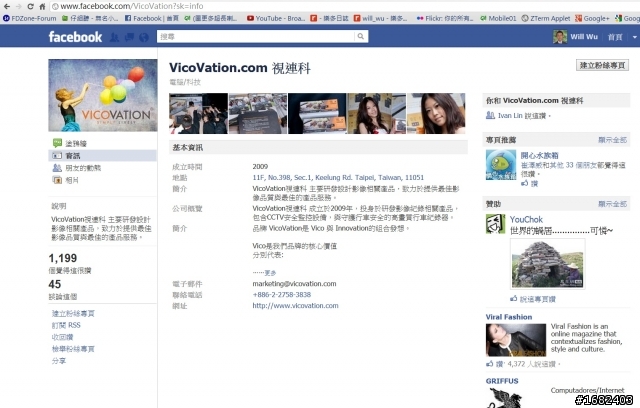Screen dimensions: 640x408
Task: Show all recommended pages link
Action: (x=612, y=140)
